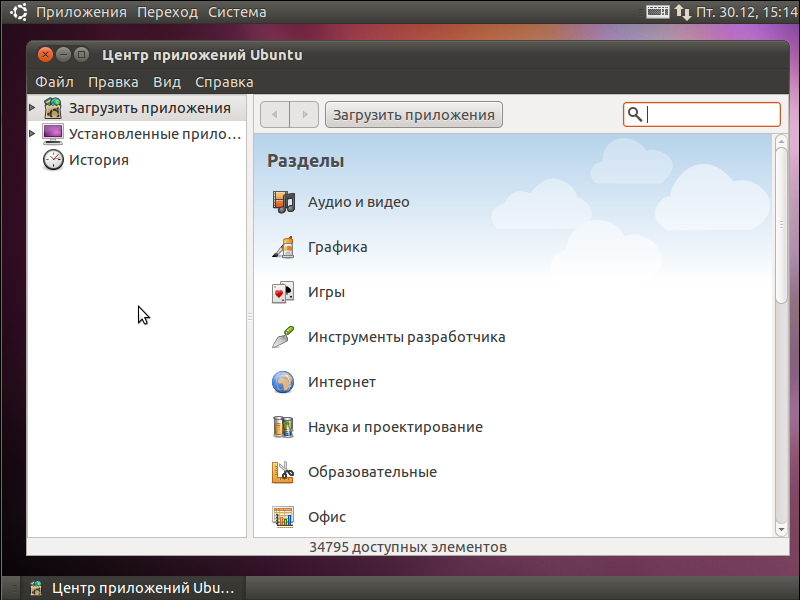Open the Файл menu
800x600 pixels.
pyautogui.click(x=54, y=82)
